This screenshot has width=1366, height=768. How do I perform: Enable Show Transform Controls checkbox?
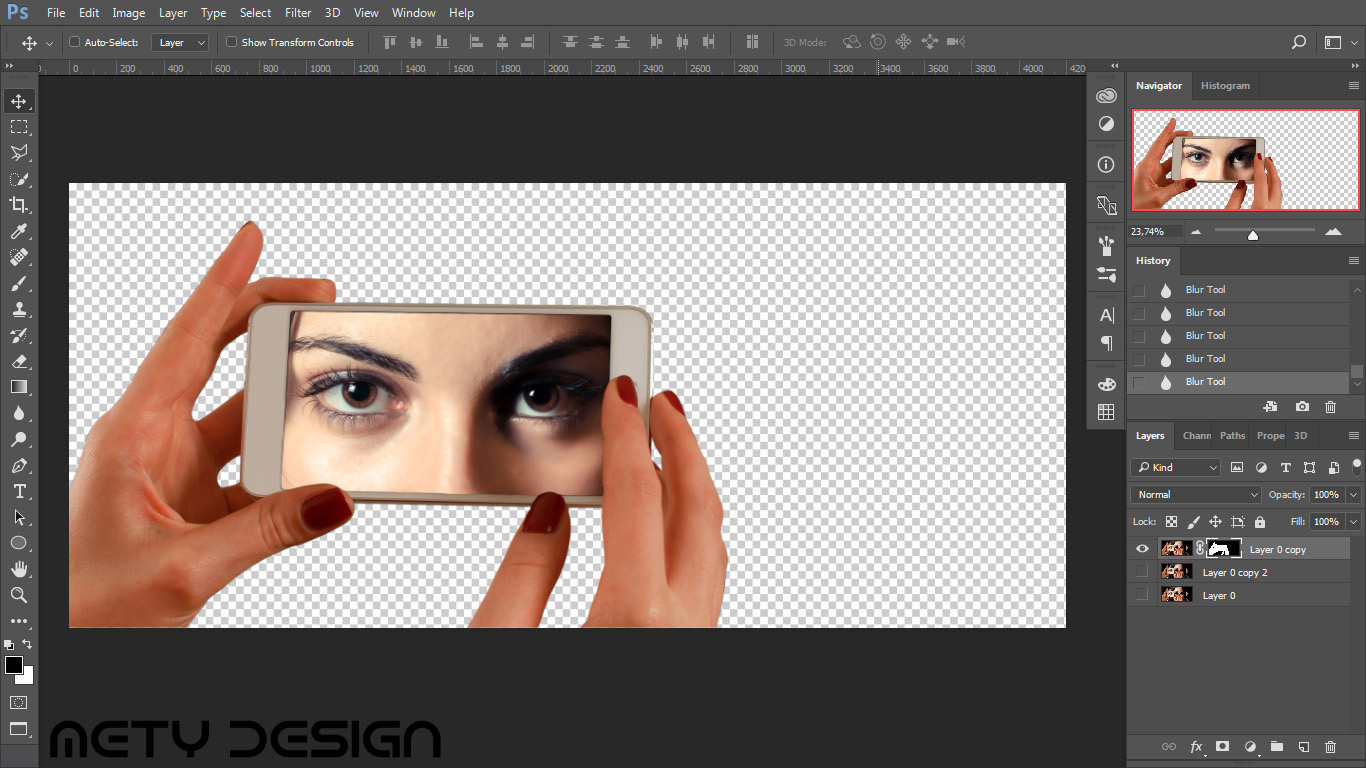(231, 42)
